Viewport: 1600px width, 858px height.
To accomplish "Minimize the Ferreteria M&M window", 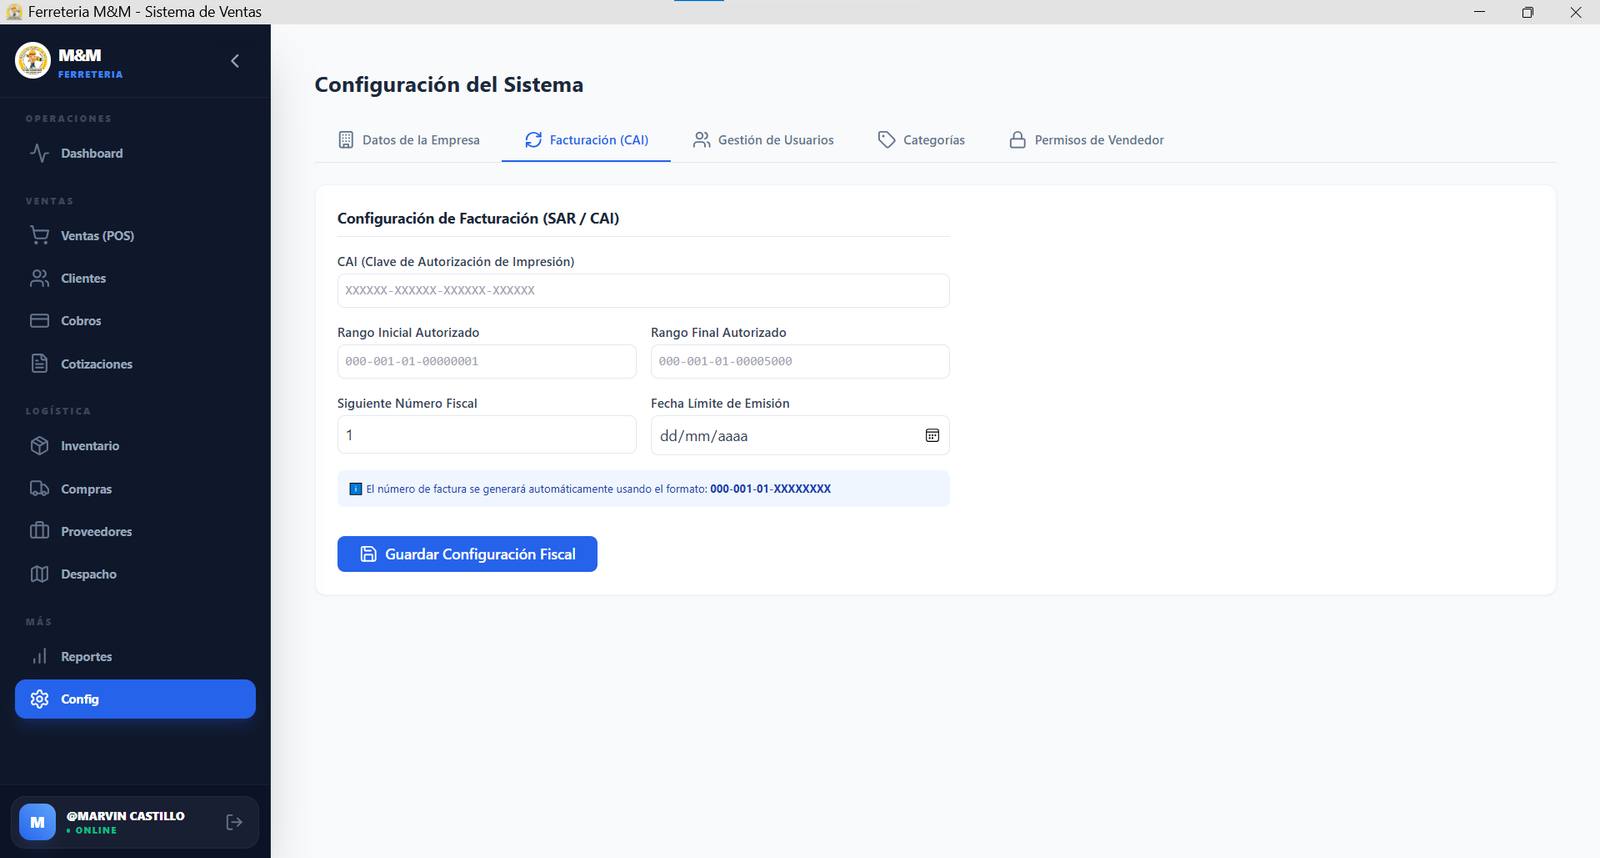I will click(1479, 12).
